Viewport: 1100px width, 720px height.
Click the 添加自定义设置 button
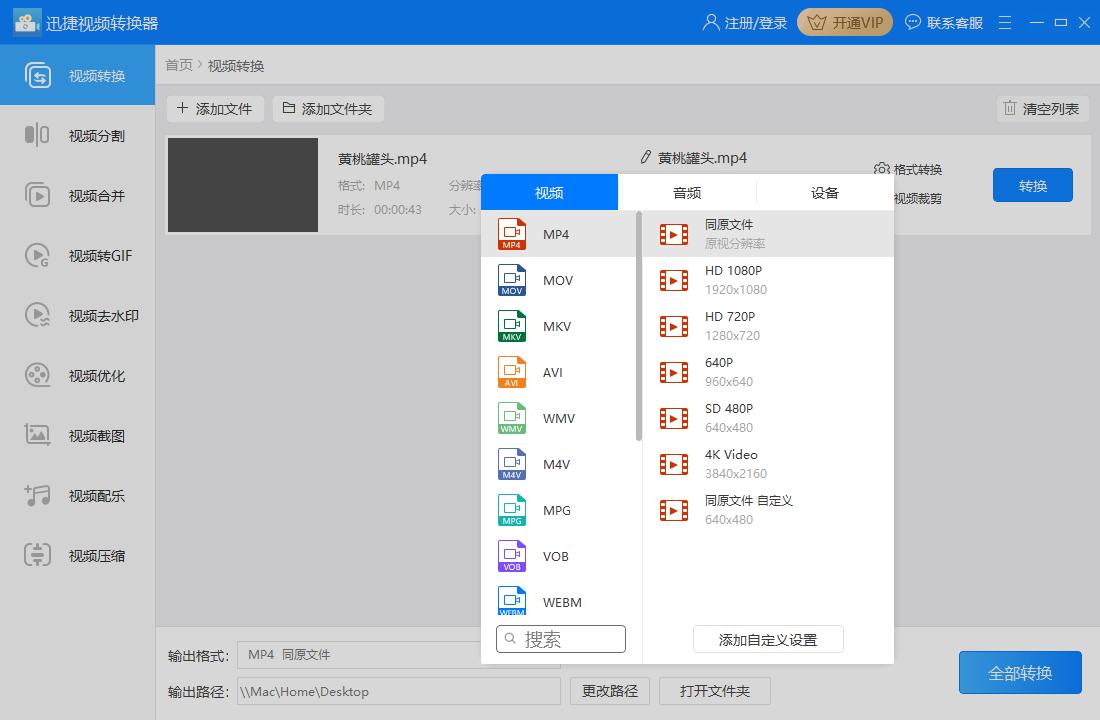click(x=768, y=640)
